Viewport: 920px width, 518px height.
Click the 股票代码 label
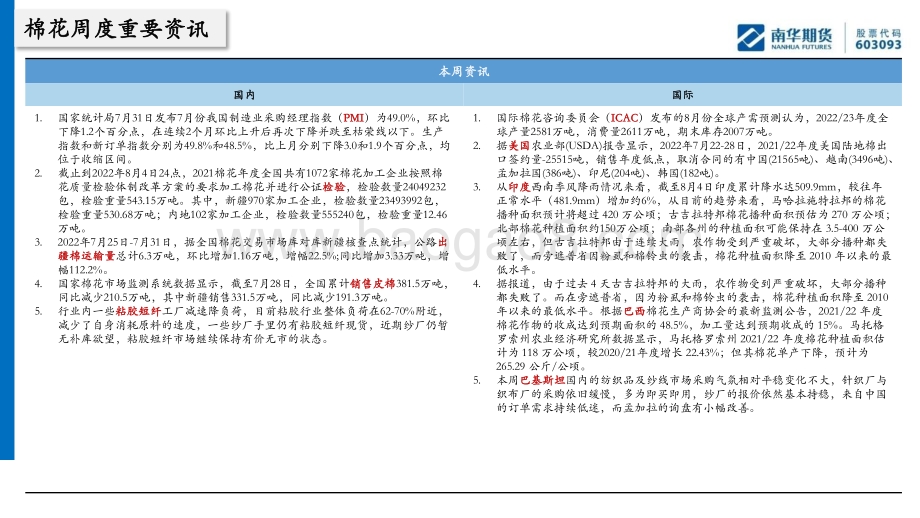[x=878, y=33]
